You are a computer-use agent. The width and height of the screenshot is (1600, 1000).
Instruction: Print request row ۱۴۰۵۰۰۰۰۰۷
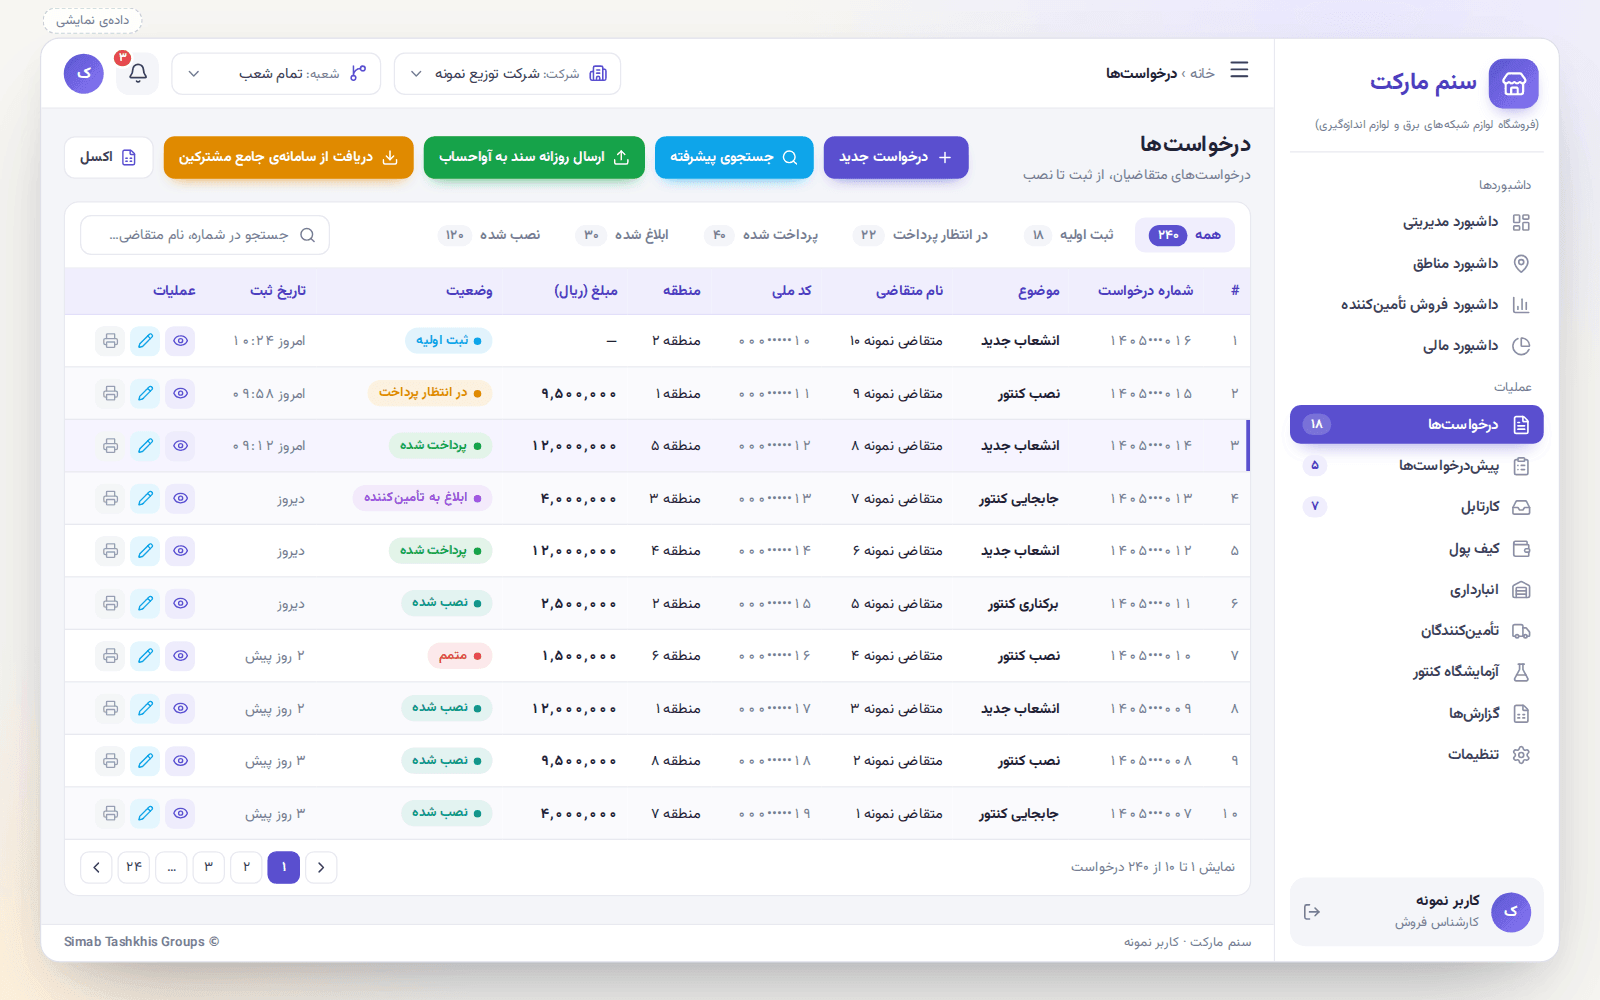(111, 814)
